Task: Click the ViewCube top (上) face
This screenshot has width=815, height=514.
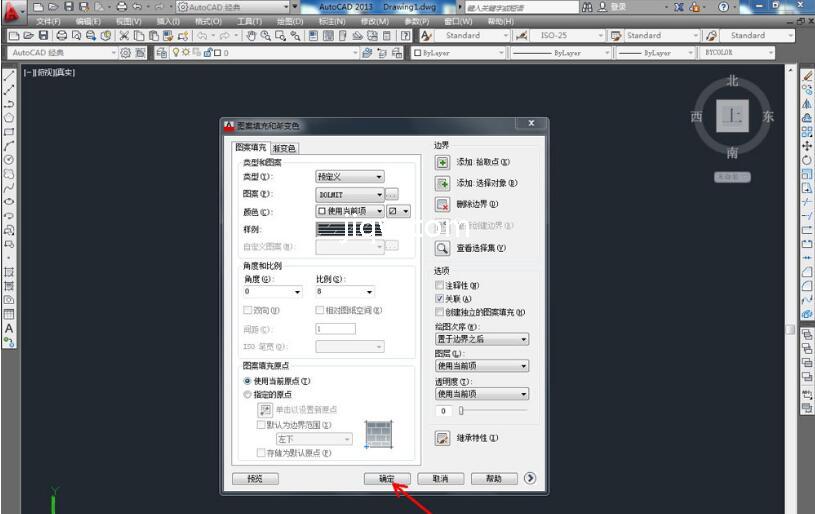Action: 732,116
